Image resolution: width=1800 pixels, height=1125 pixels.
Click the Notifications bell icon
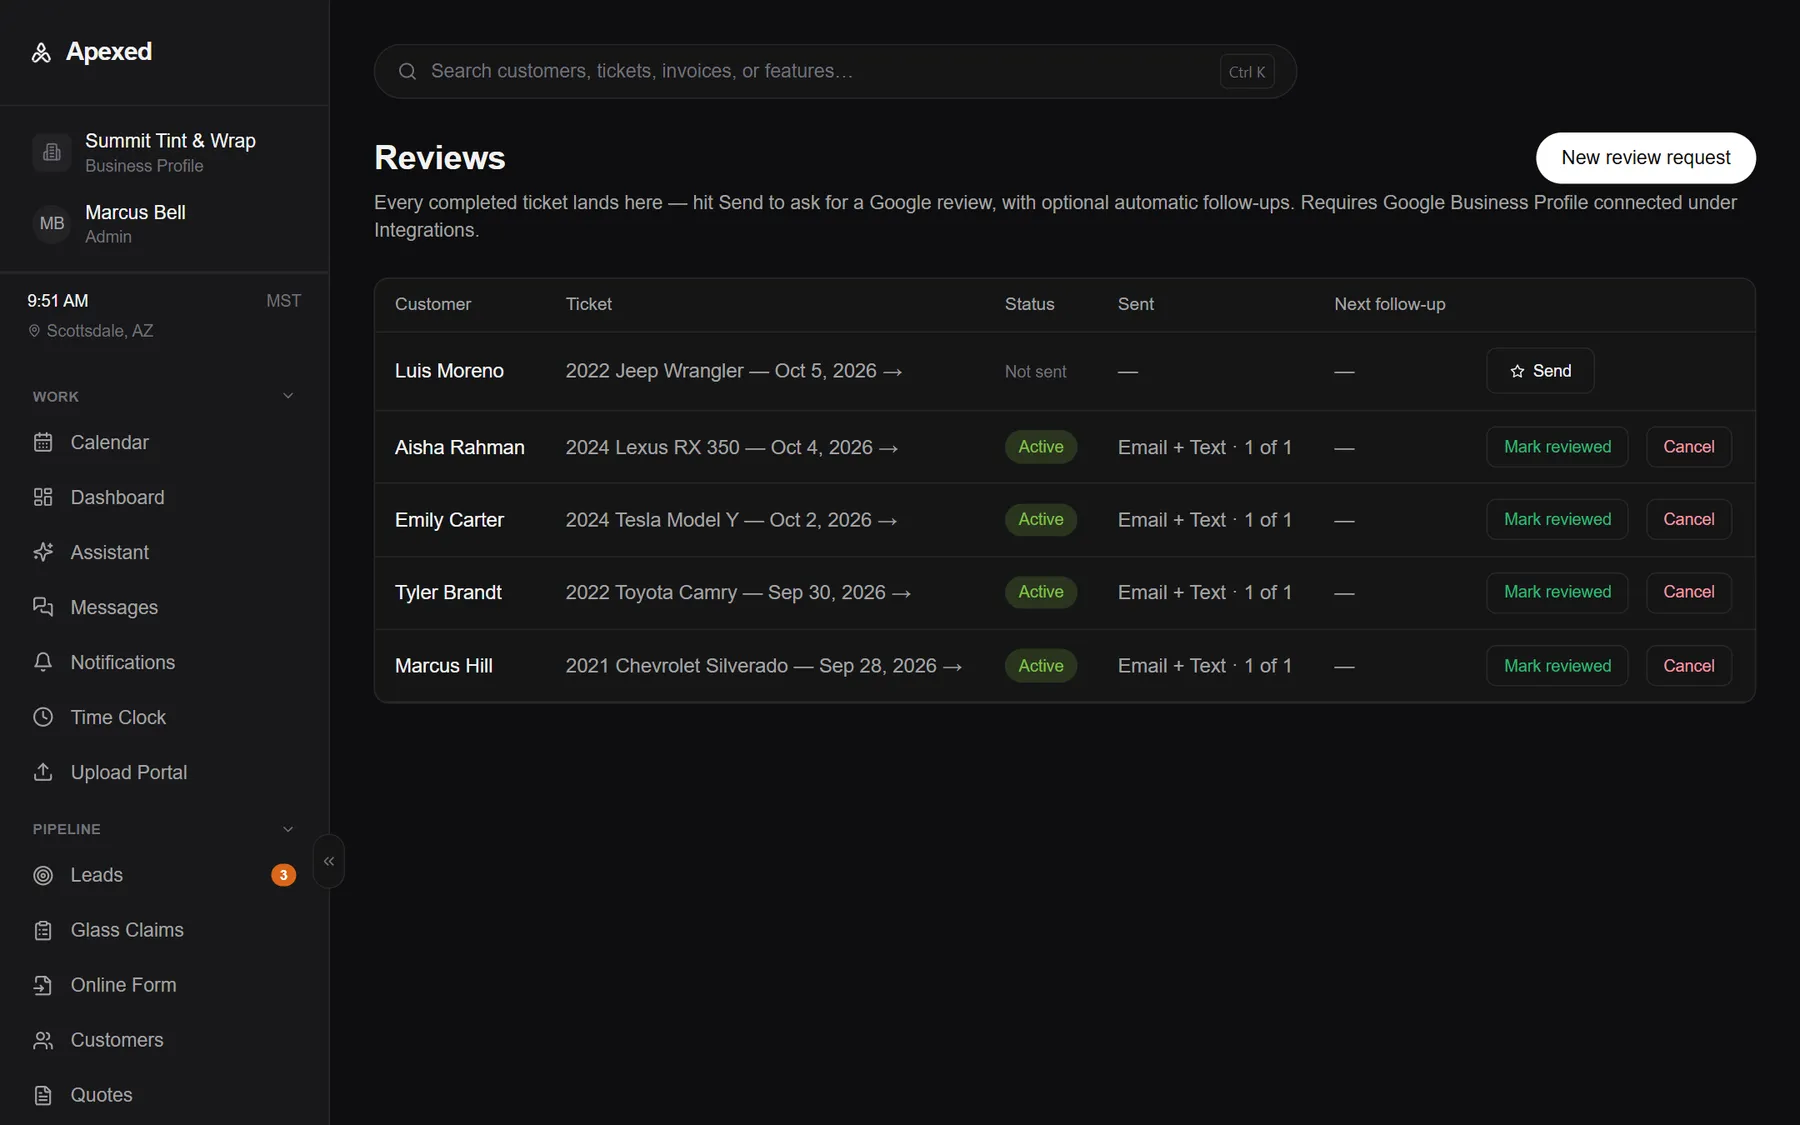[43, 662]
